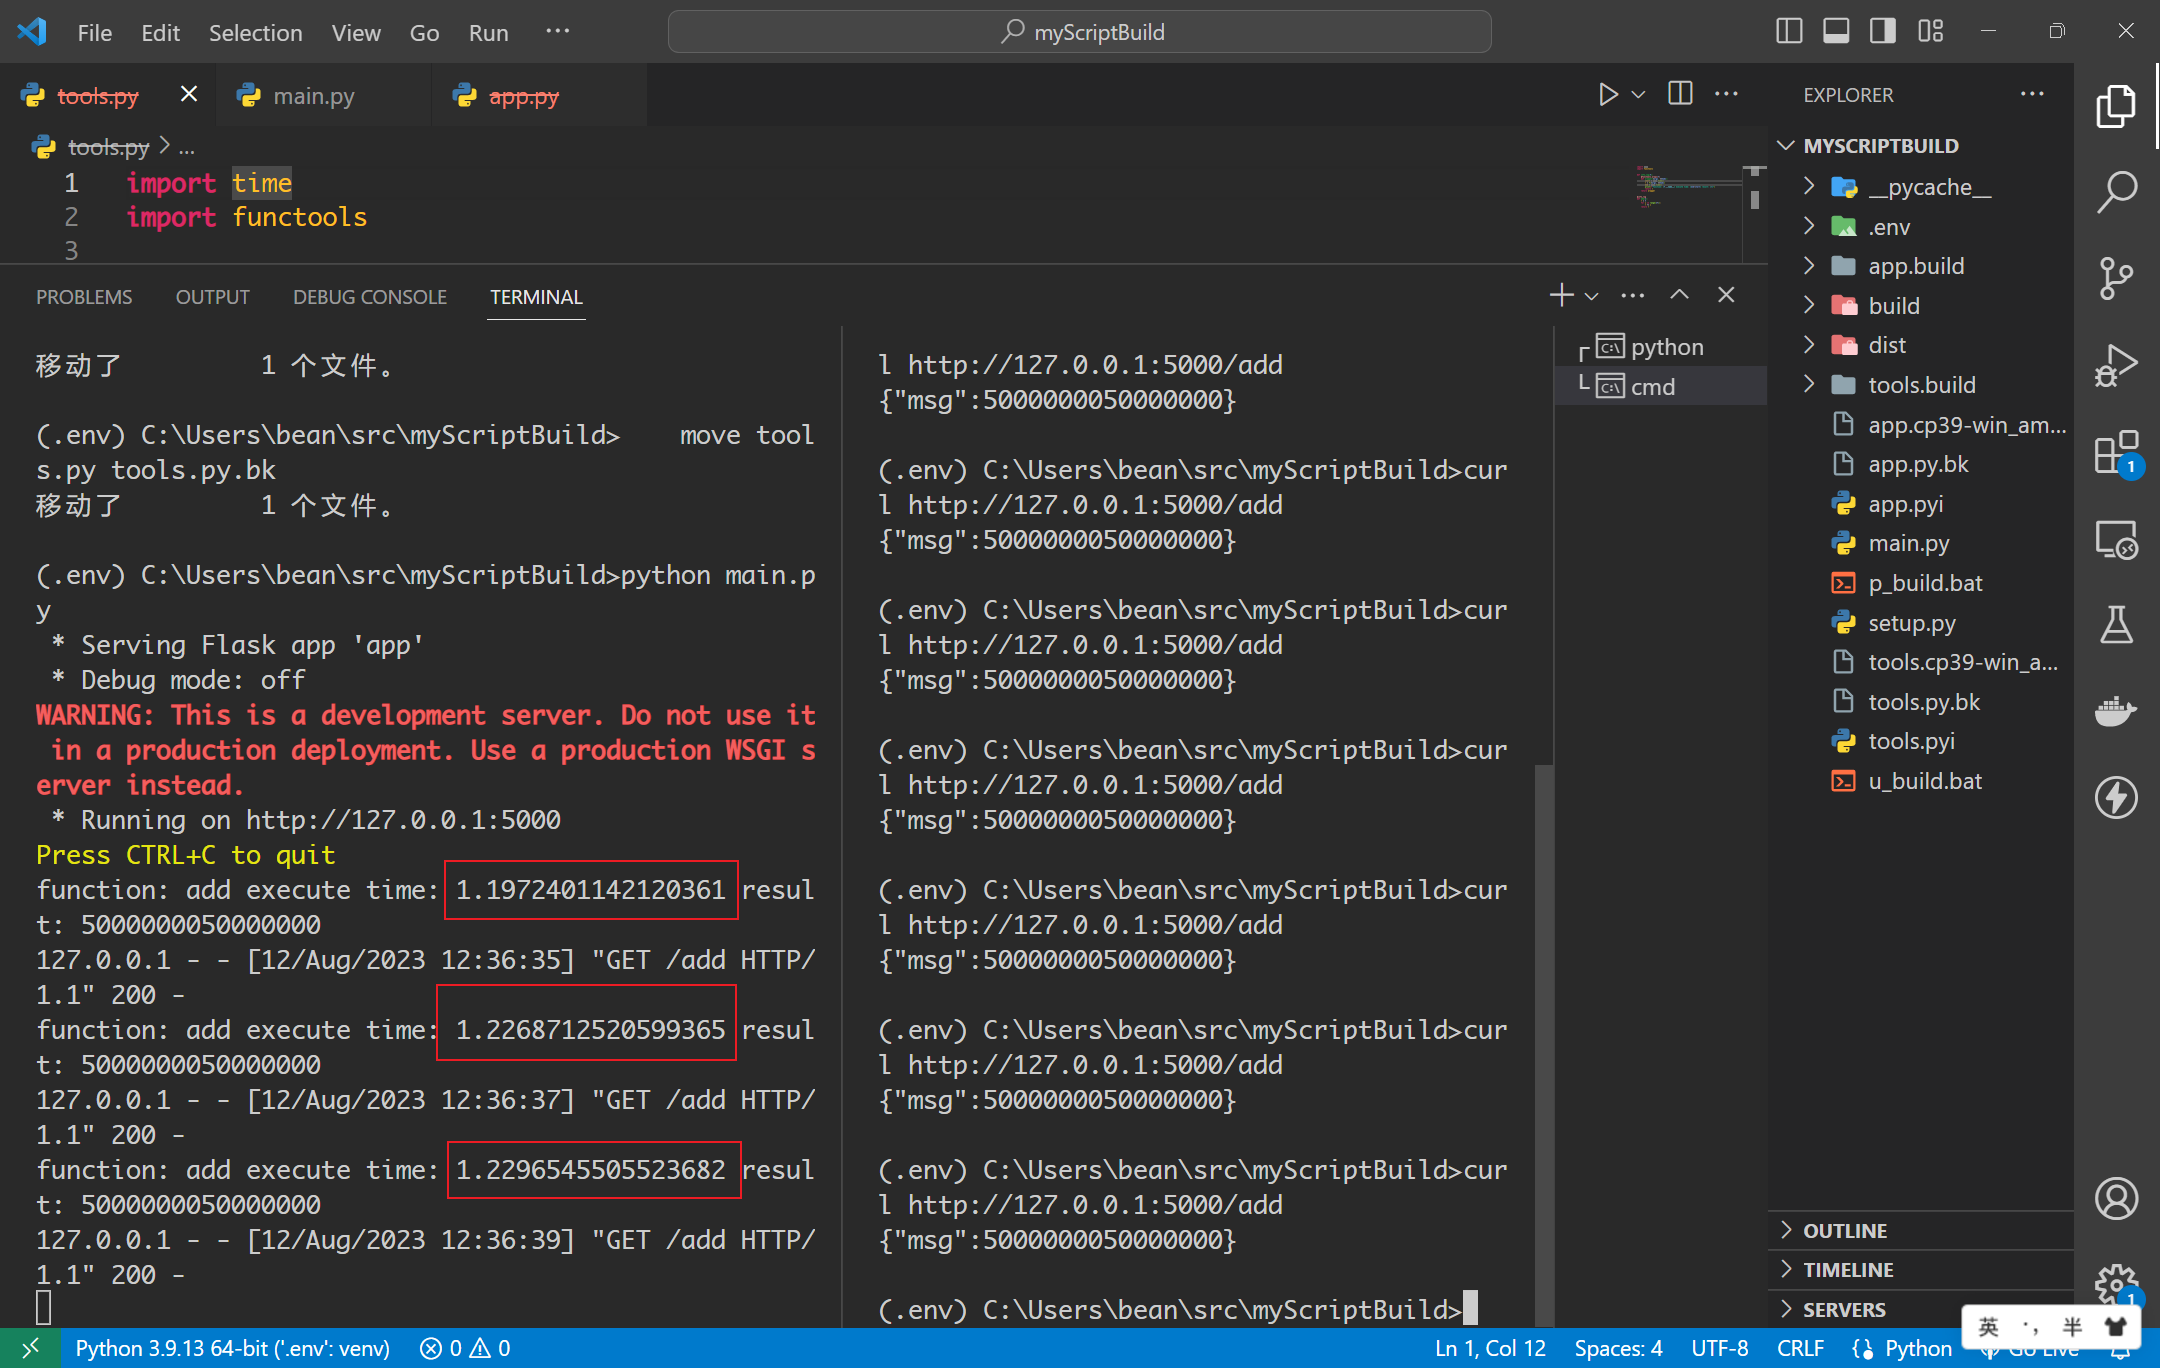This screenshot has width=2160, height=1368.
Task: Open Explorer views and more actions
Action: click(x=2032, y=94)
